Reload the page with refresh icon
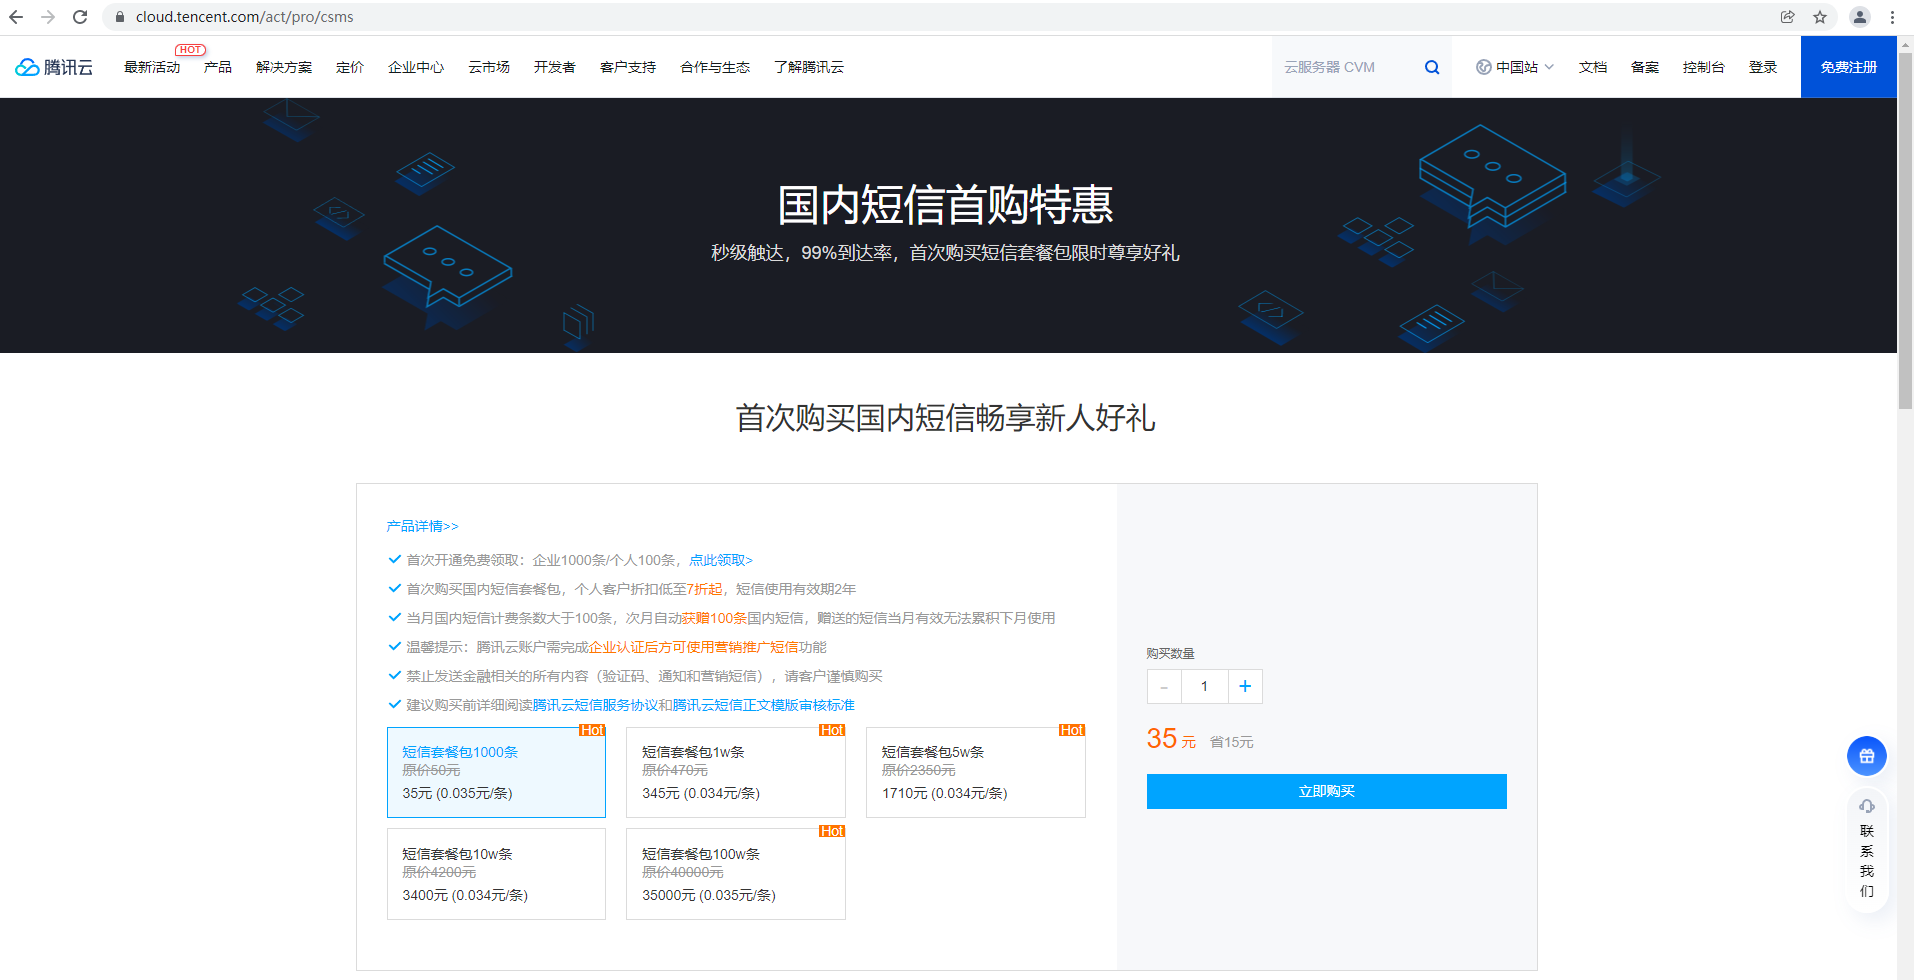 pos(80,17)
